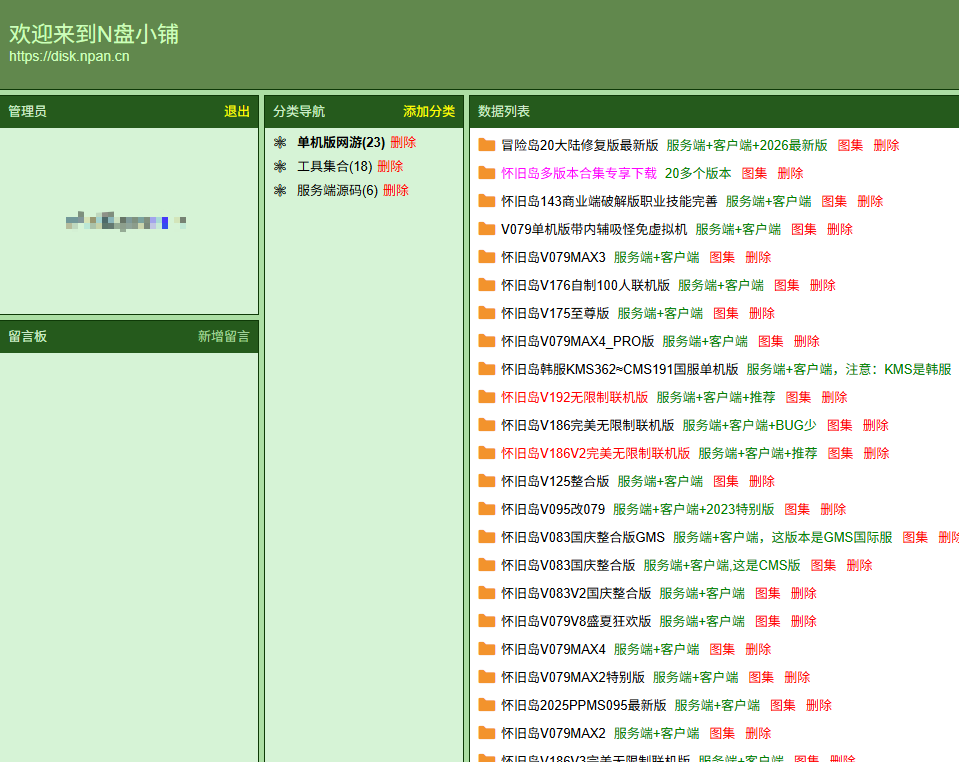Open 怀旧岛V175至尊版 entry

click(x=555, y=313)
